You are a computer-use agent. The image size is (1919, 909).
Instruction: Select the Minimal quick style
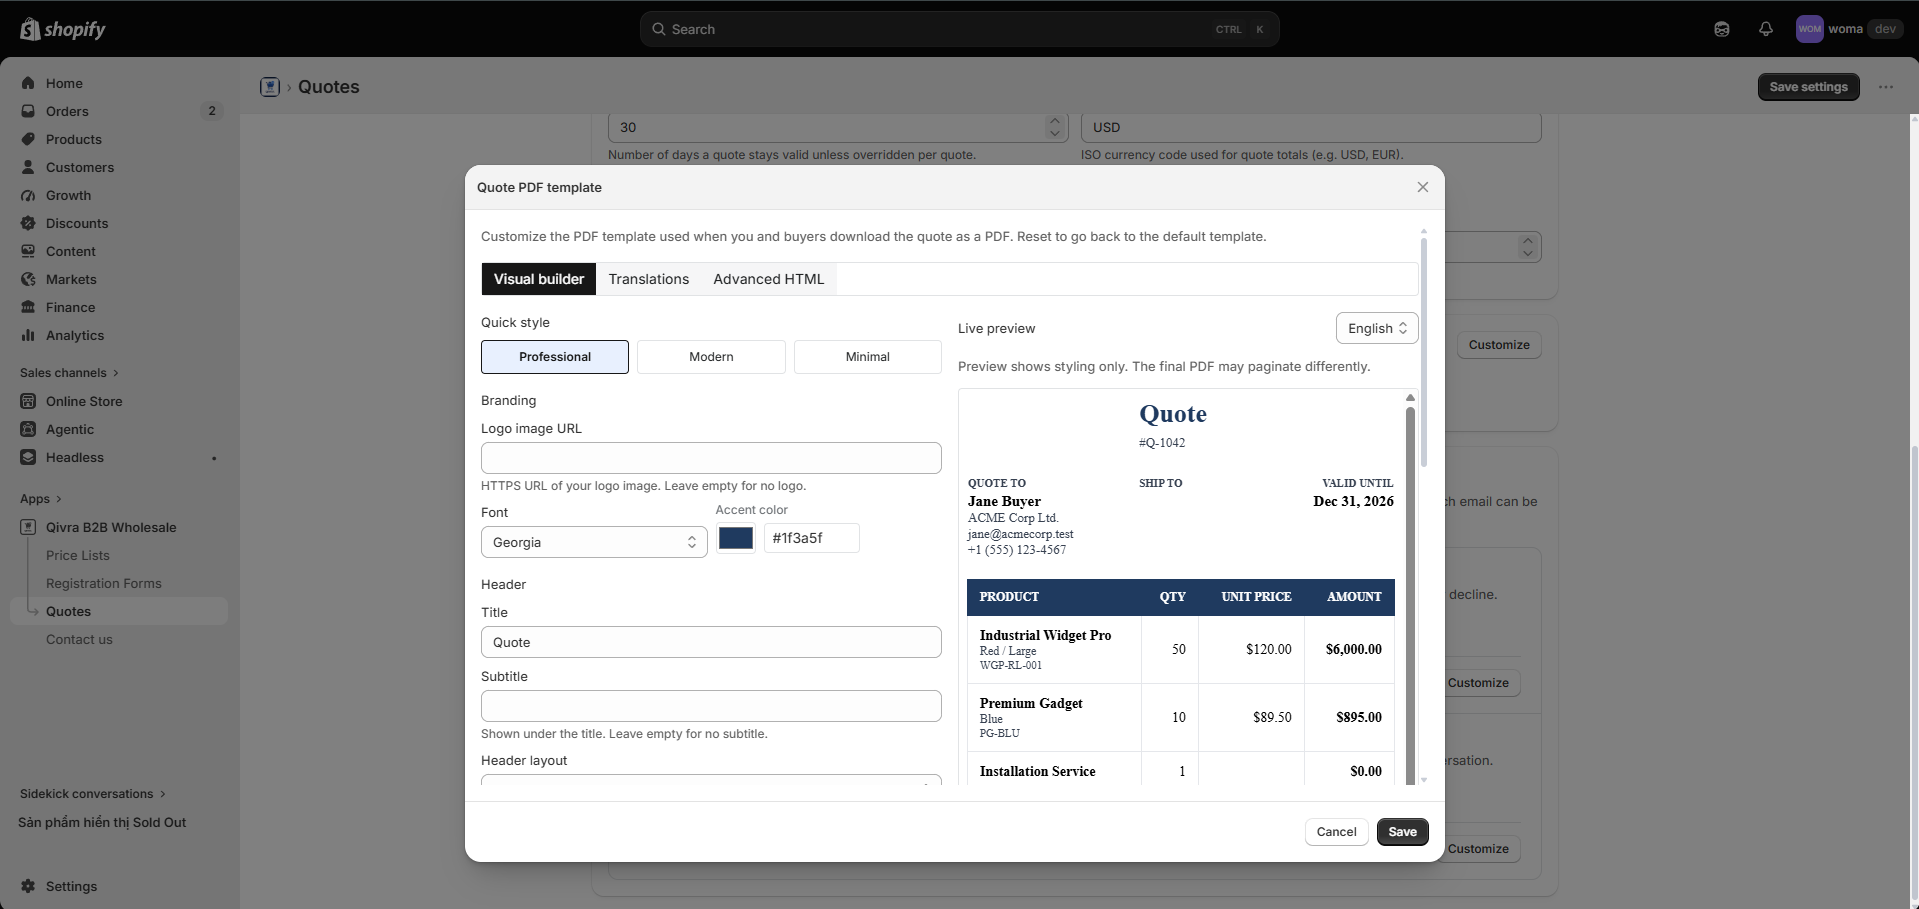[x=868, y=357]
